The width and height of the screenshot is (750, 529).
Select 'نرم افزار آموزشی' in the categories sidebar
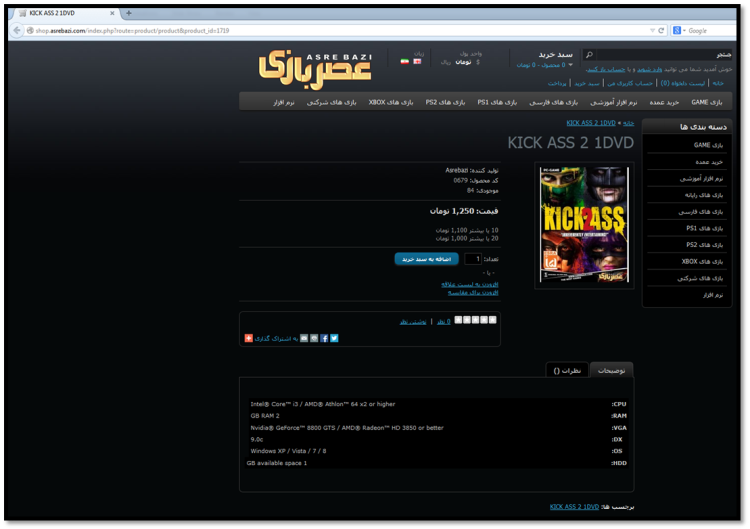[702, 178]
